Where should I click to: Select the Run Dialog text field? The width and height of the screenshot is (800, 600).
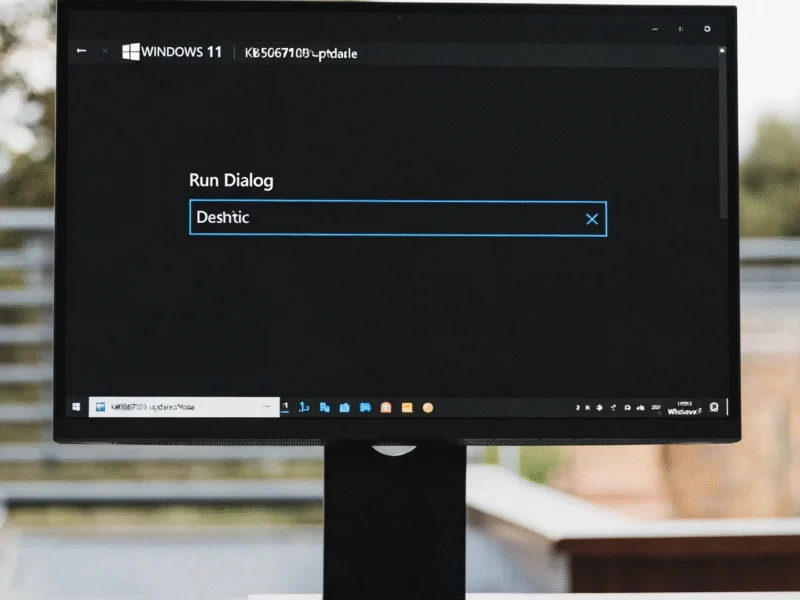(350, 218)
